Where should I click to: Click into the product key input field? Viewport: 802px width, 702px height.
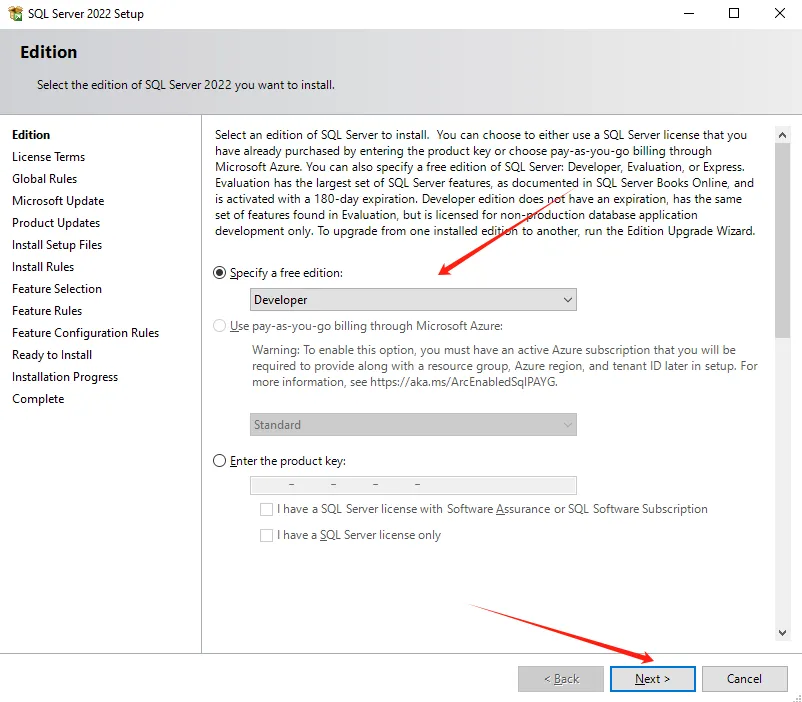413,485
